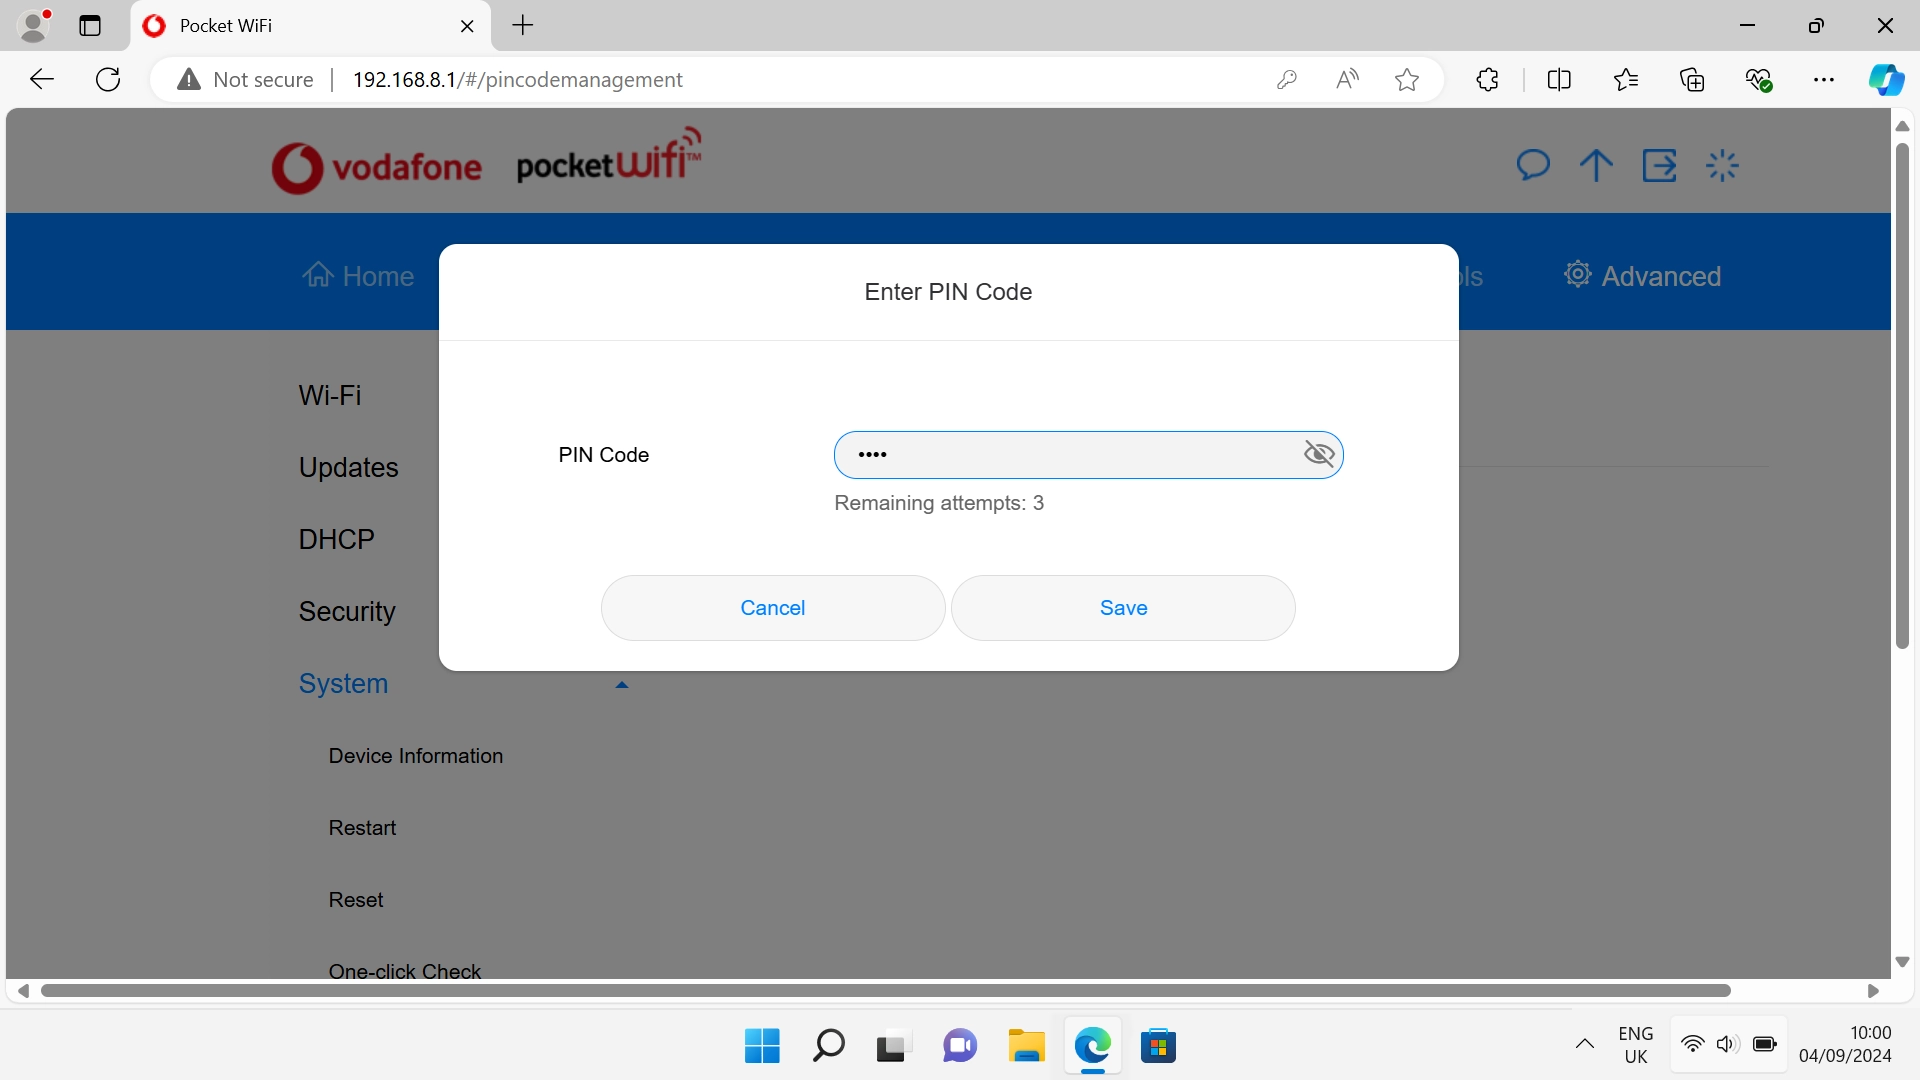Open the browser Collections icon
The height and width of the screenshot is (1080, 1920).
[x=1692, y=79]
